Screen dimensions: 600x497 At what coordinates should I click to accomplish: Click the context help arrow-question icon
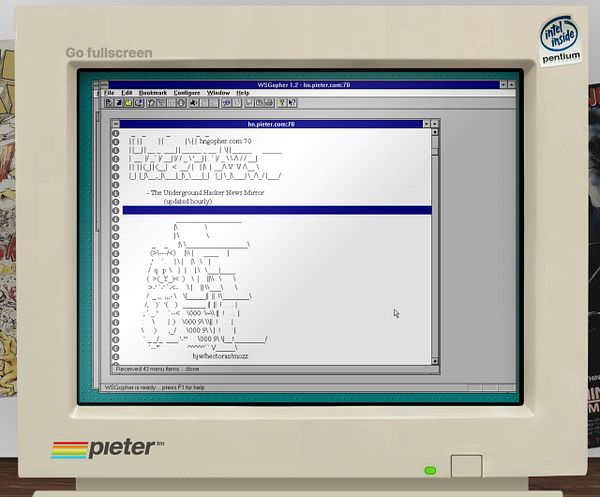coord(292,103)
